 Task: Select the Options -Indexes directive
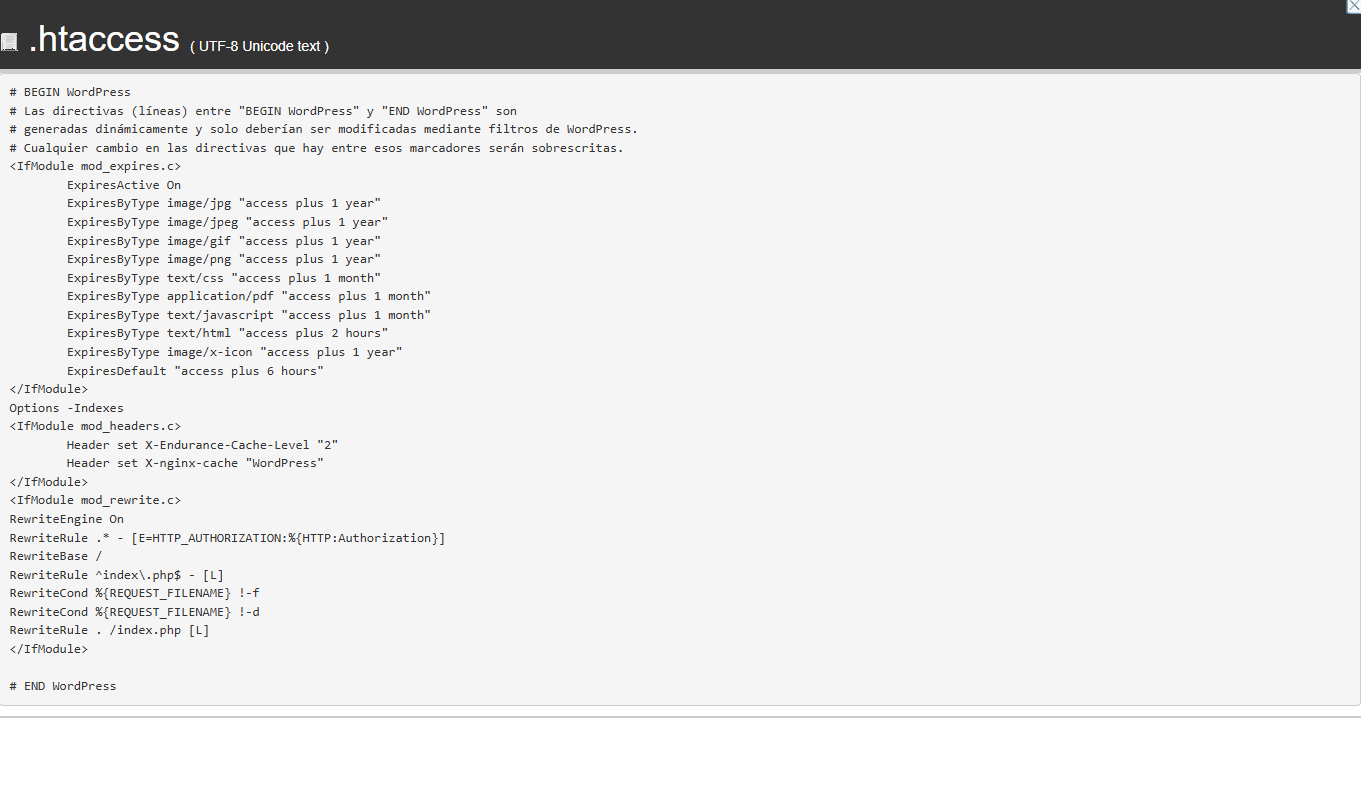(x=66, y=407)
